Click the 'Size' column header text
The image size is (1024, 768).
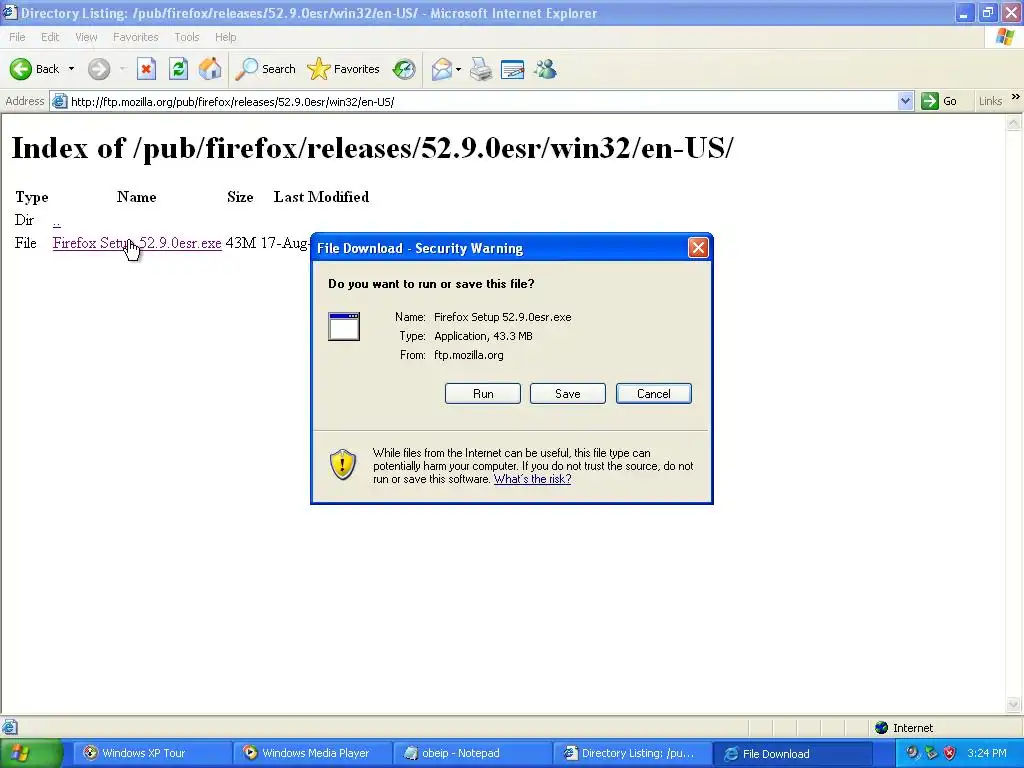coord(240,197)
